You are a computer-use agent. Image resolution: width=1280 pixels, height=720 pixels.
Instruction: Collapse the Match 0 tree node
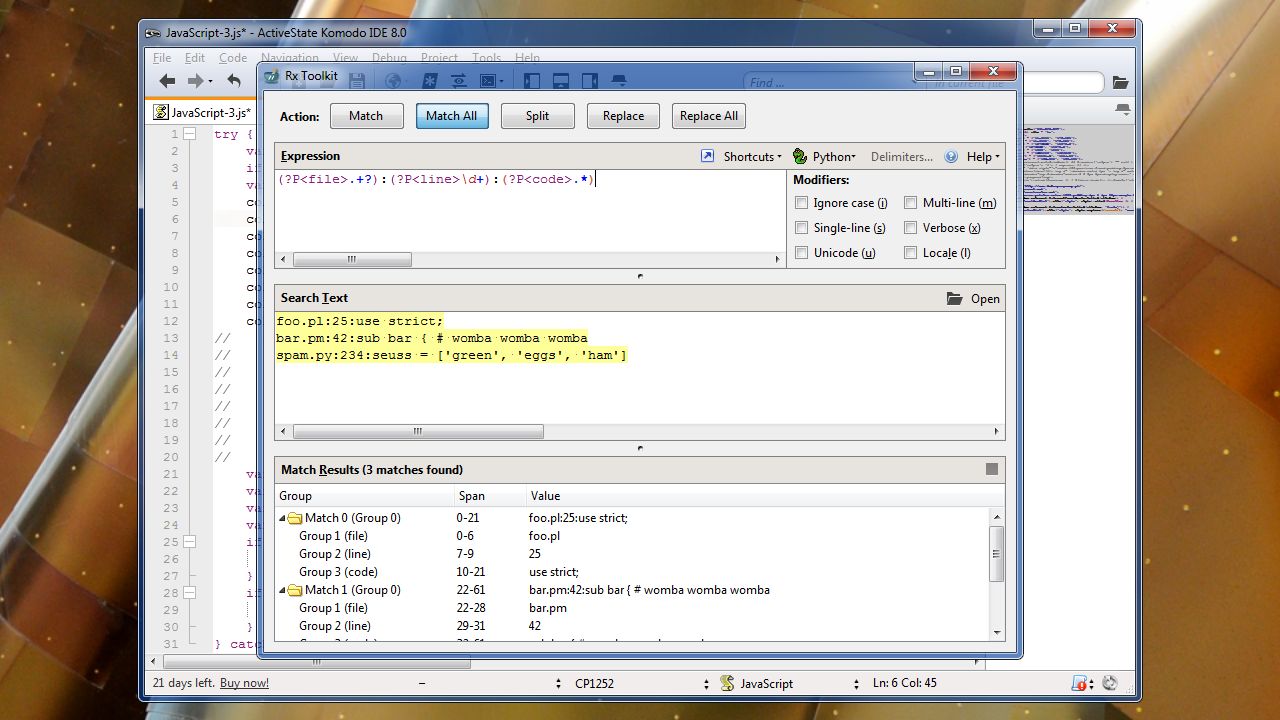tap(282, 518)
